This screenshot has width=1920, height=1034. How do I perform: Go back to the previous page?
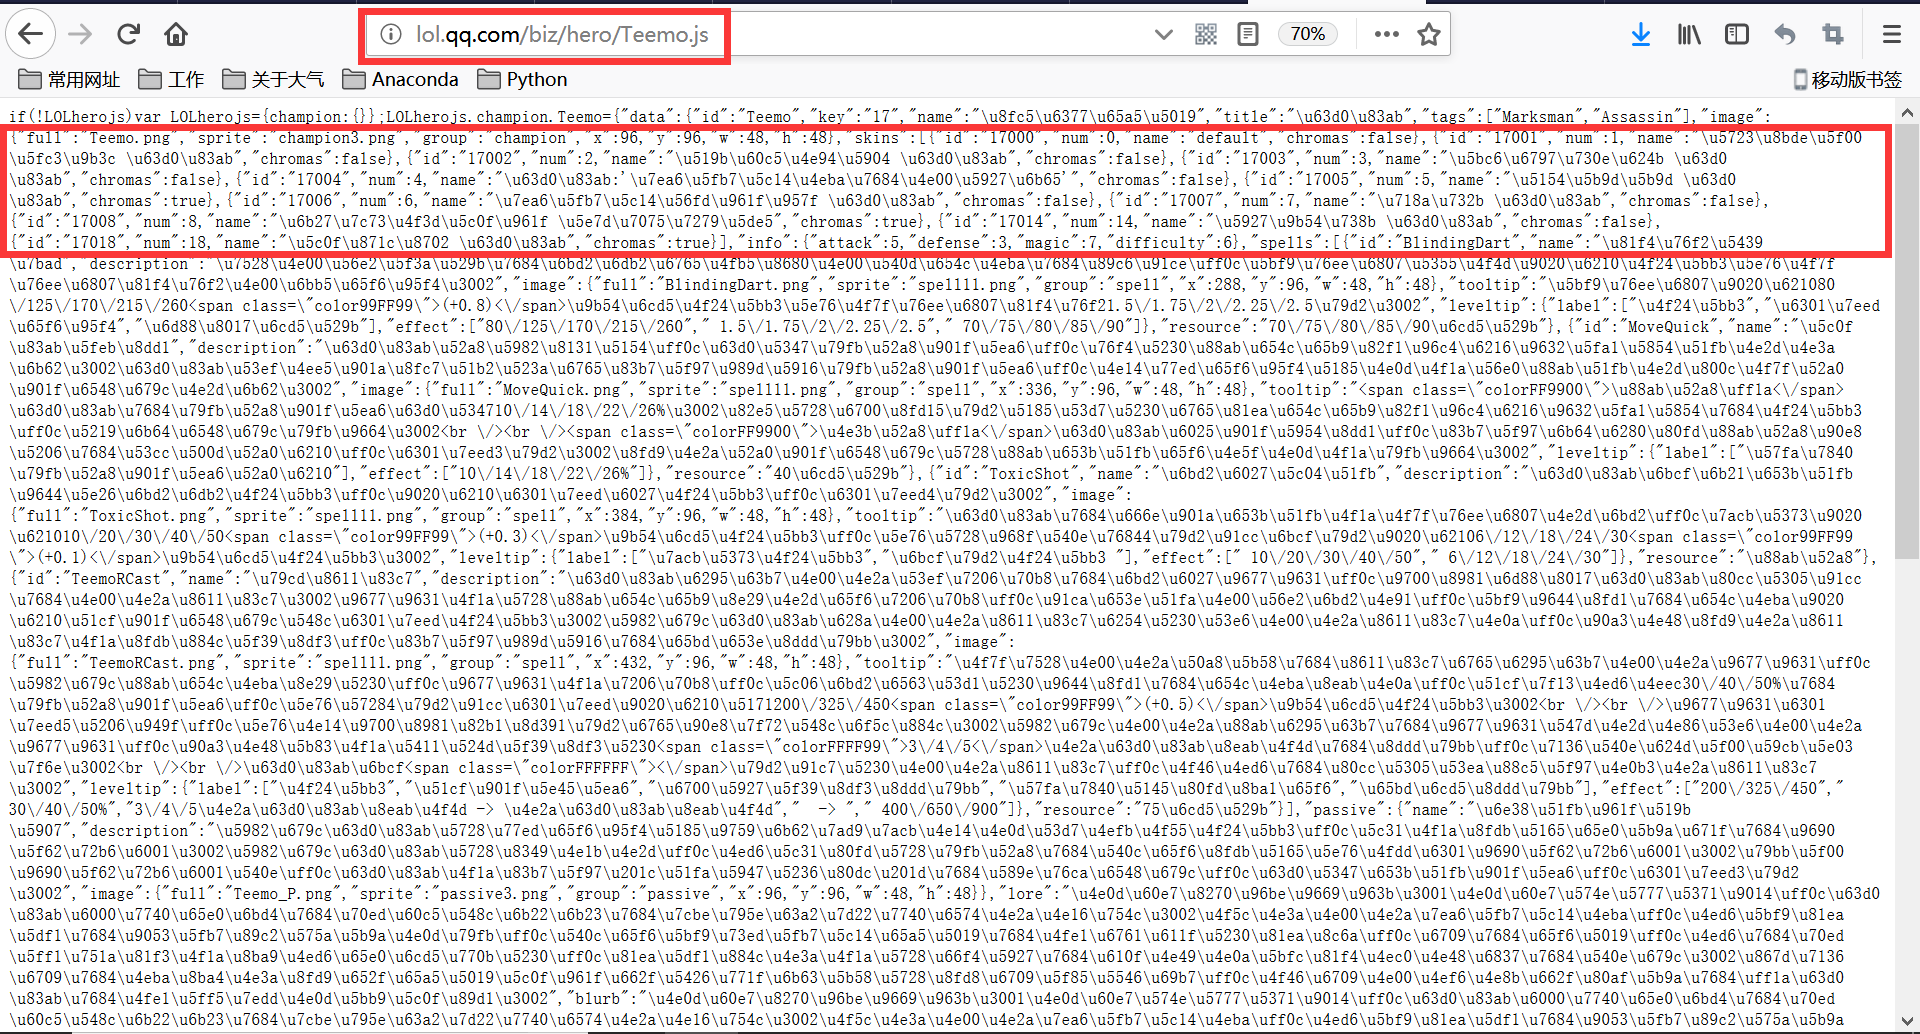[x=31, y=35]
